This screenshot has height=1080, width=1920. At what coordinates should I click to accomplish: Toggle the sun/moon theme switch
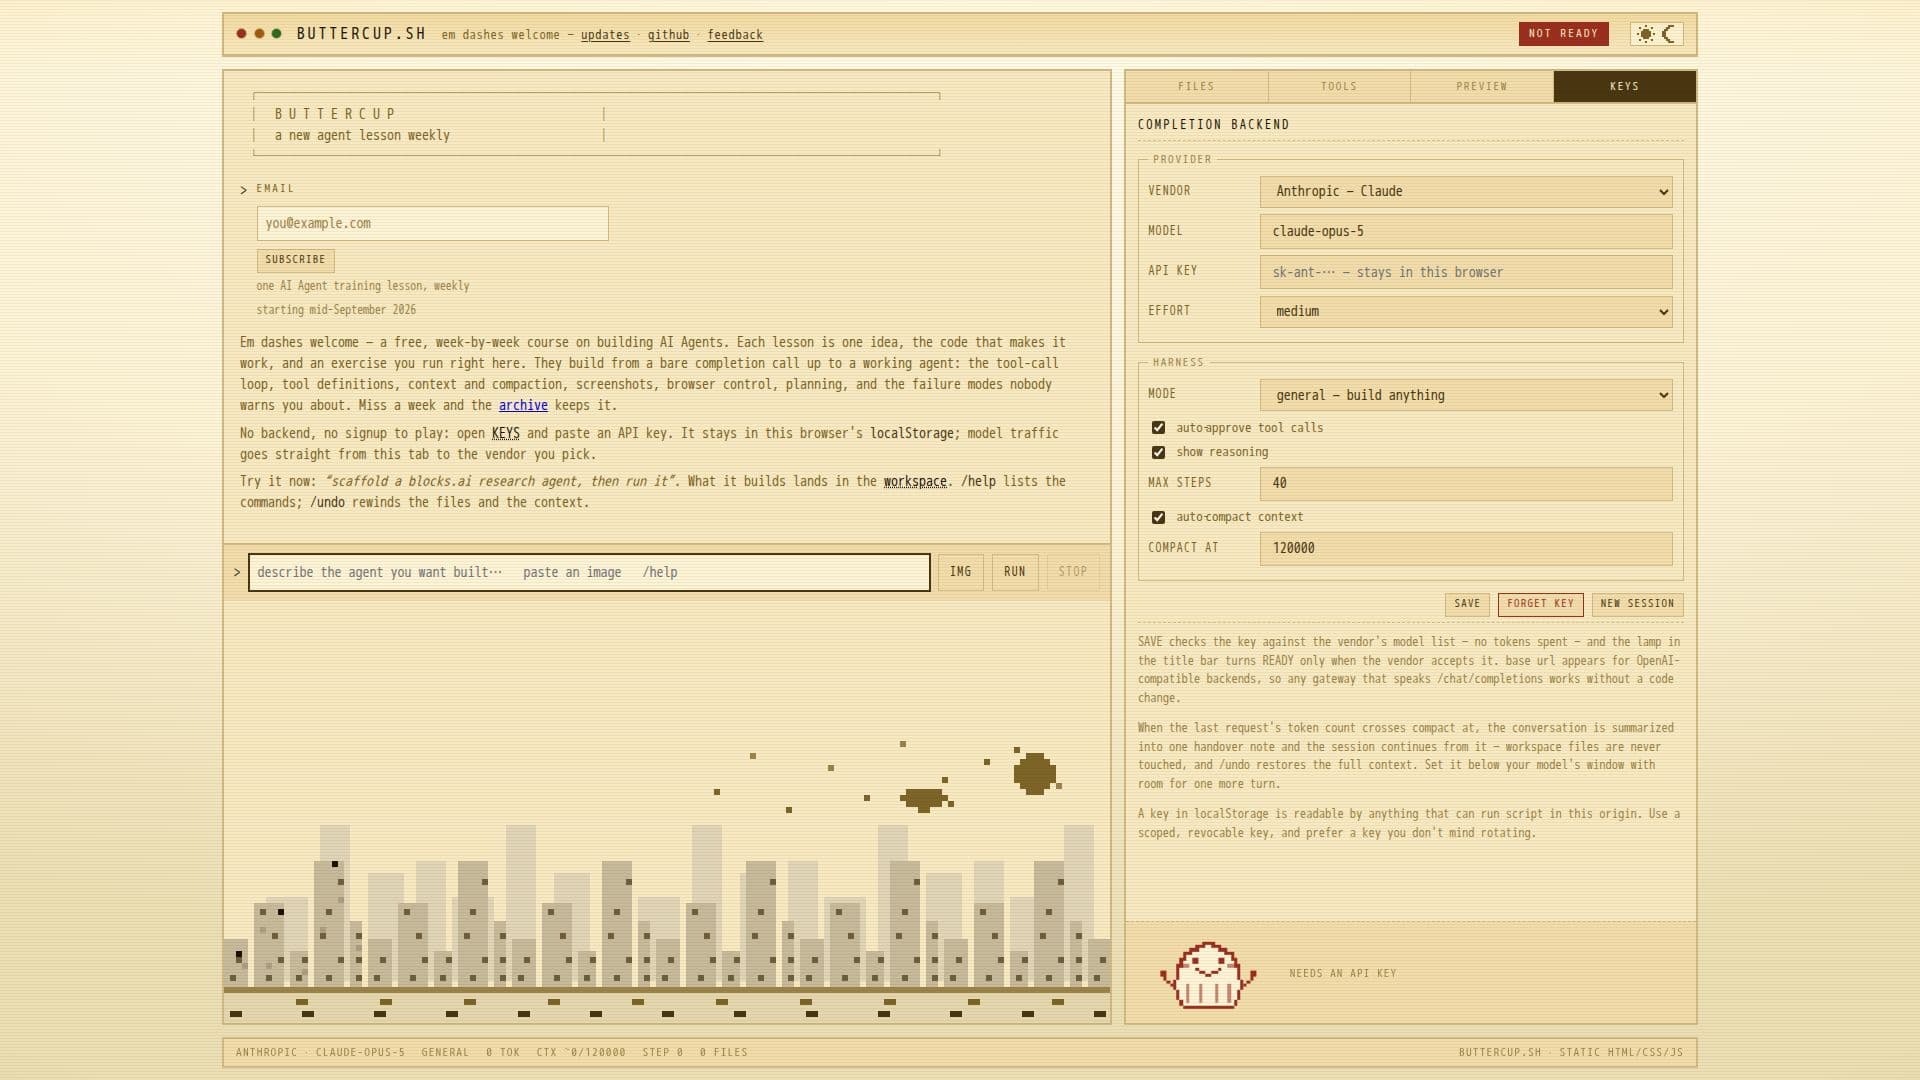(1657, 34)
